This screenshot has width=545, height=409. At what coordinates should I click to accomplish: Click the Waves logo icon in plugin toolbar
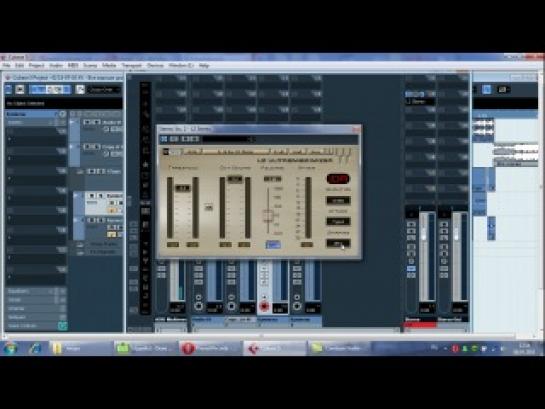(x=166, y=152)
